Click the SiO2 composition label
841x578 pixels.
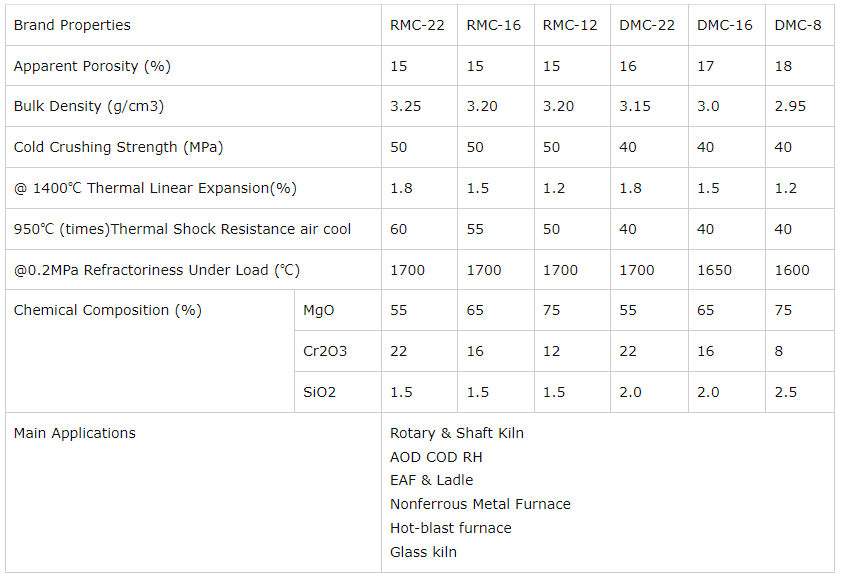pos(320,392)
